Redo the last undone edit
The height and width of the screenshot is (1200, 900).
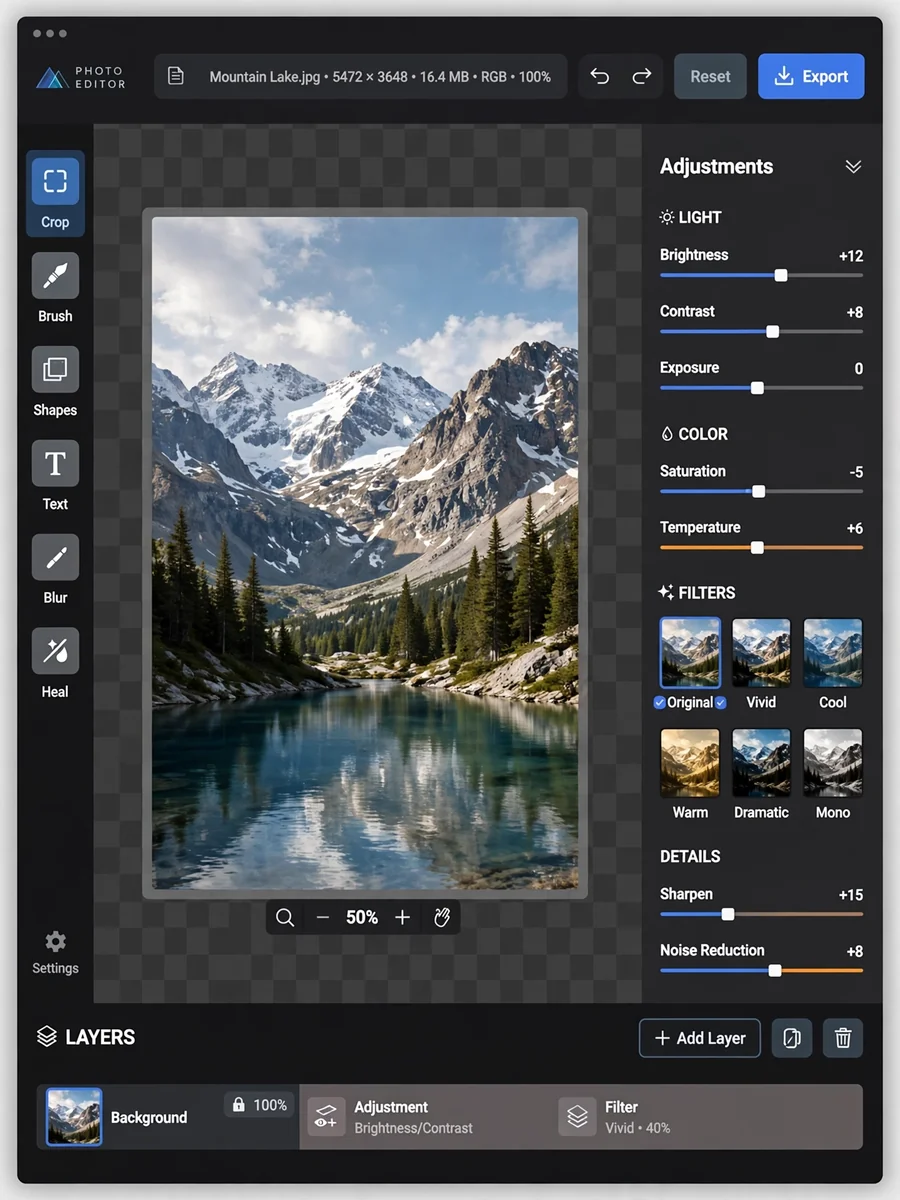(641, 76)
